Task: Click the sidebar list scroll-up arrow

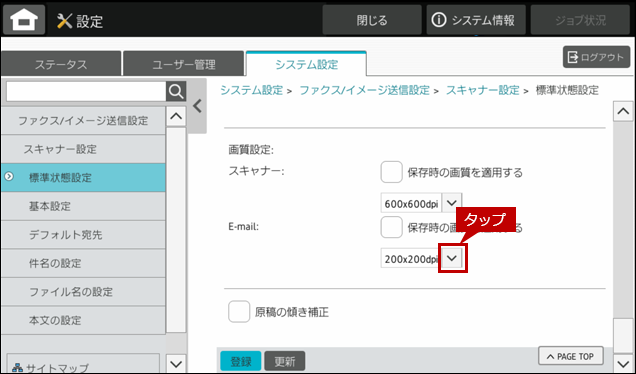Action: coord(176,116)
